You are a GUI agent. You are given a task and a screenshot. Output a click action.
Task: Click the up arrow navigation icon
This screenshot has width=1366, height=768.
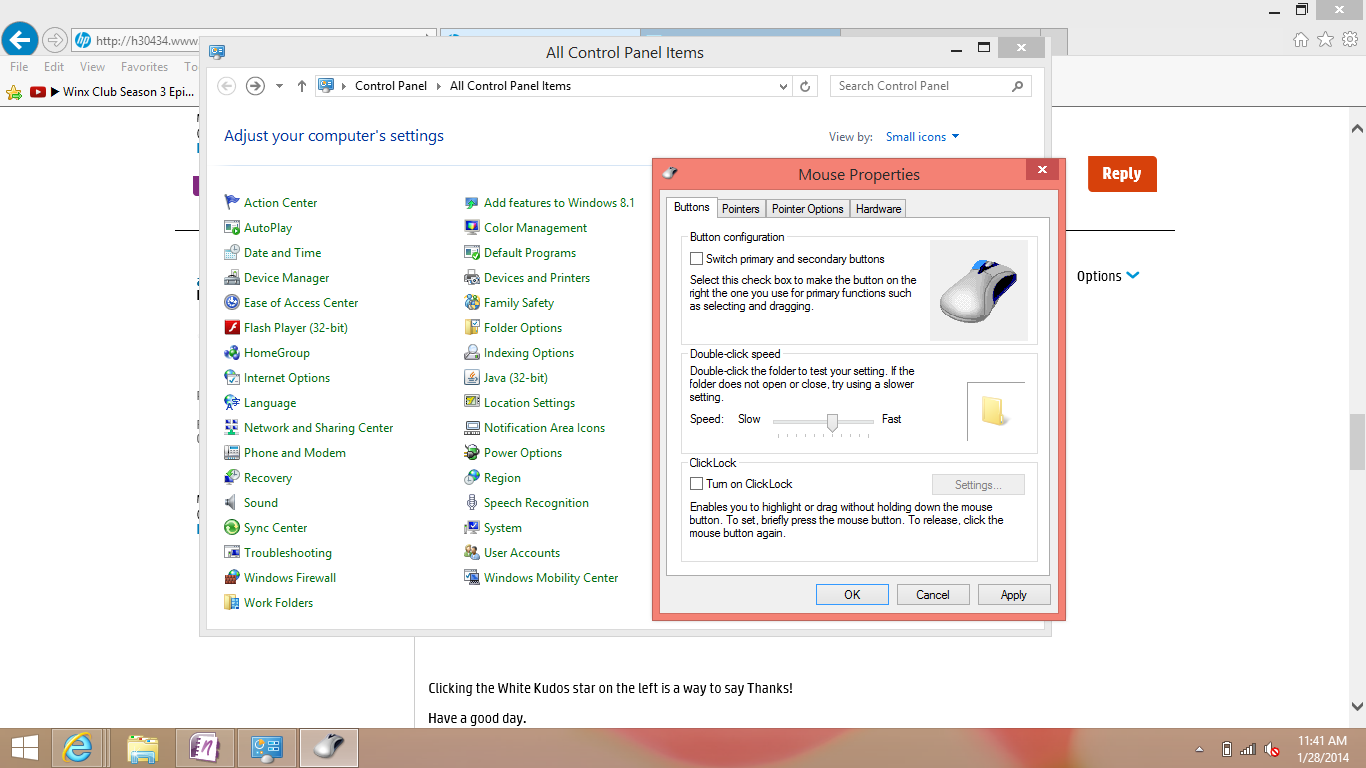click(x=302, y=86)
